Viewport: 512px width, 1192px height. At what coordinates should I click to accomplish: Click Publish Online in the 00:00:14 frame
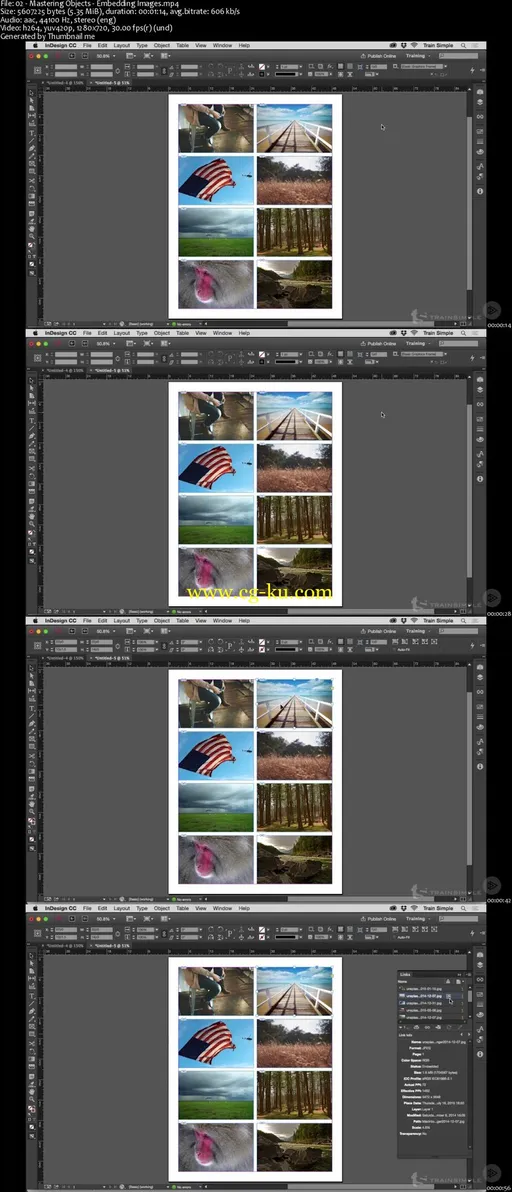(378, 55)
